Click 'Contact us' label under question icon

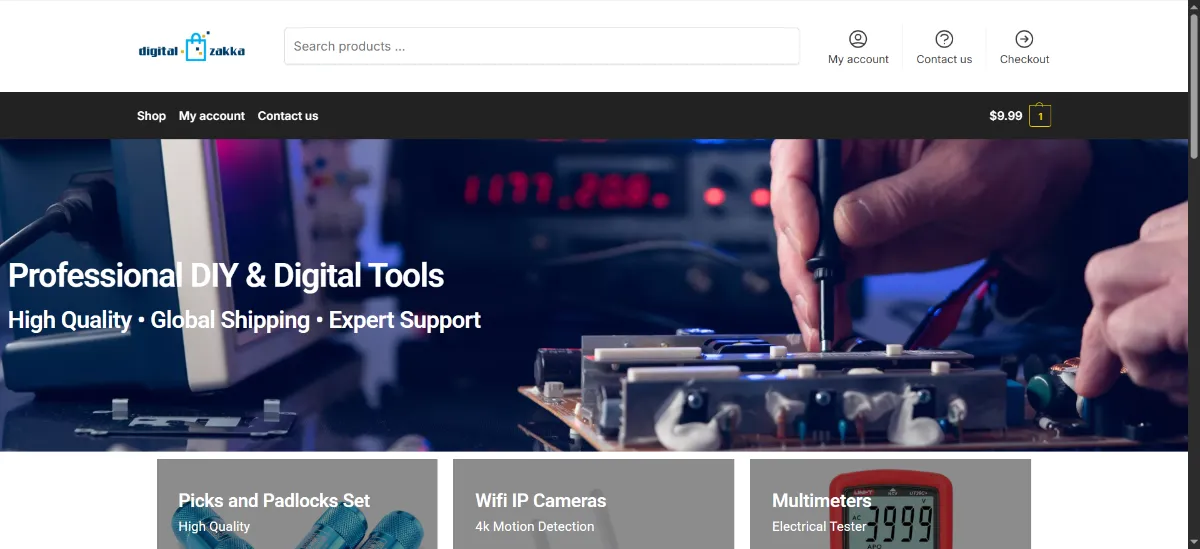coord(944,59)
